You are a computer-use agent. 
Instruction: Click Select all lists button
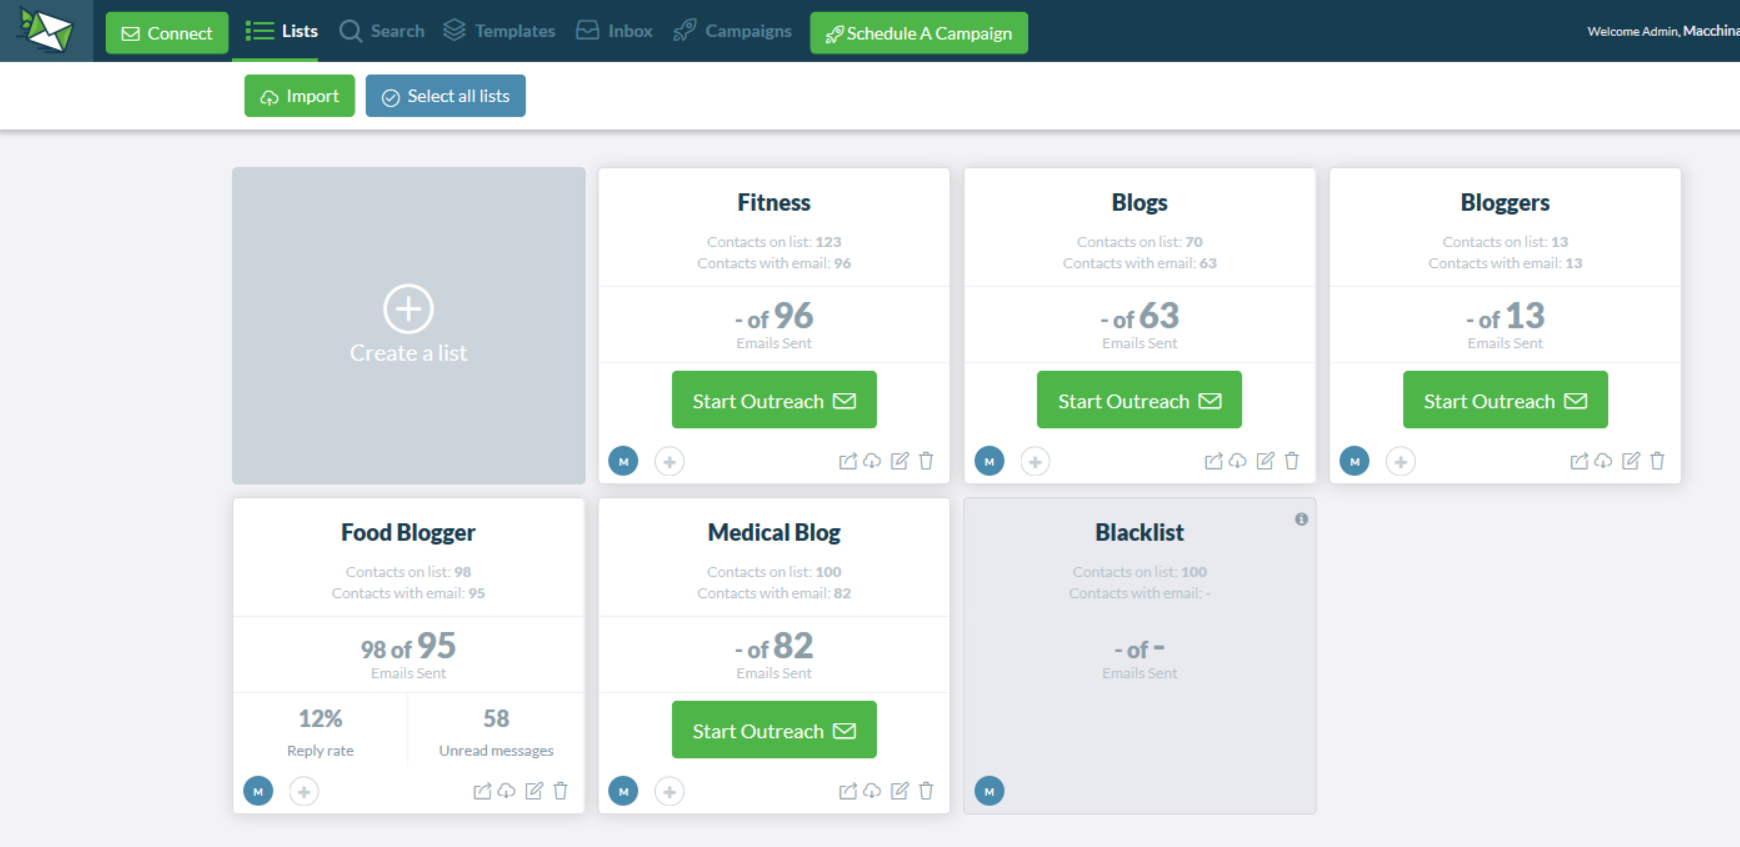pyautogui.click(x=446, y=96)
